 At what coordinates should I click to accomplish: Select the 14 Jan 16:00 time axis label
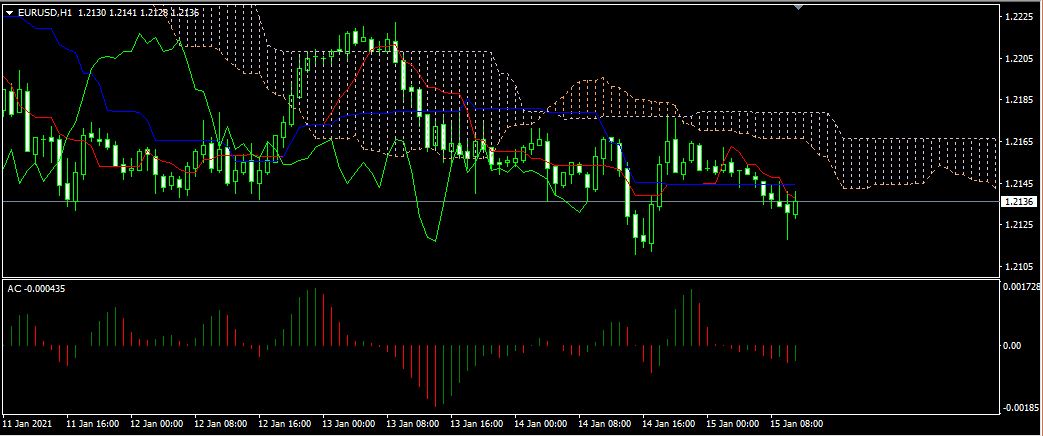671,424
